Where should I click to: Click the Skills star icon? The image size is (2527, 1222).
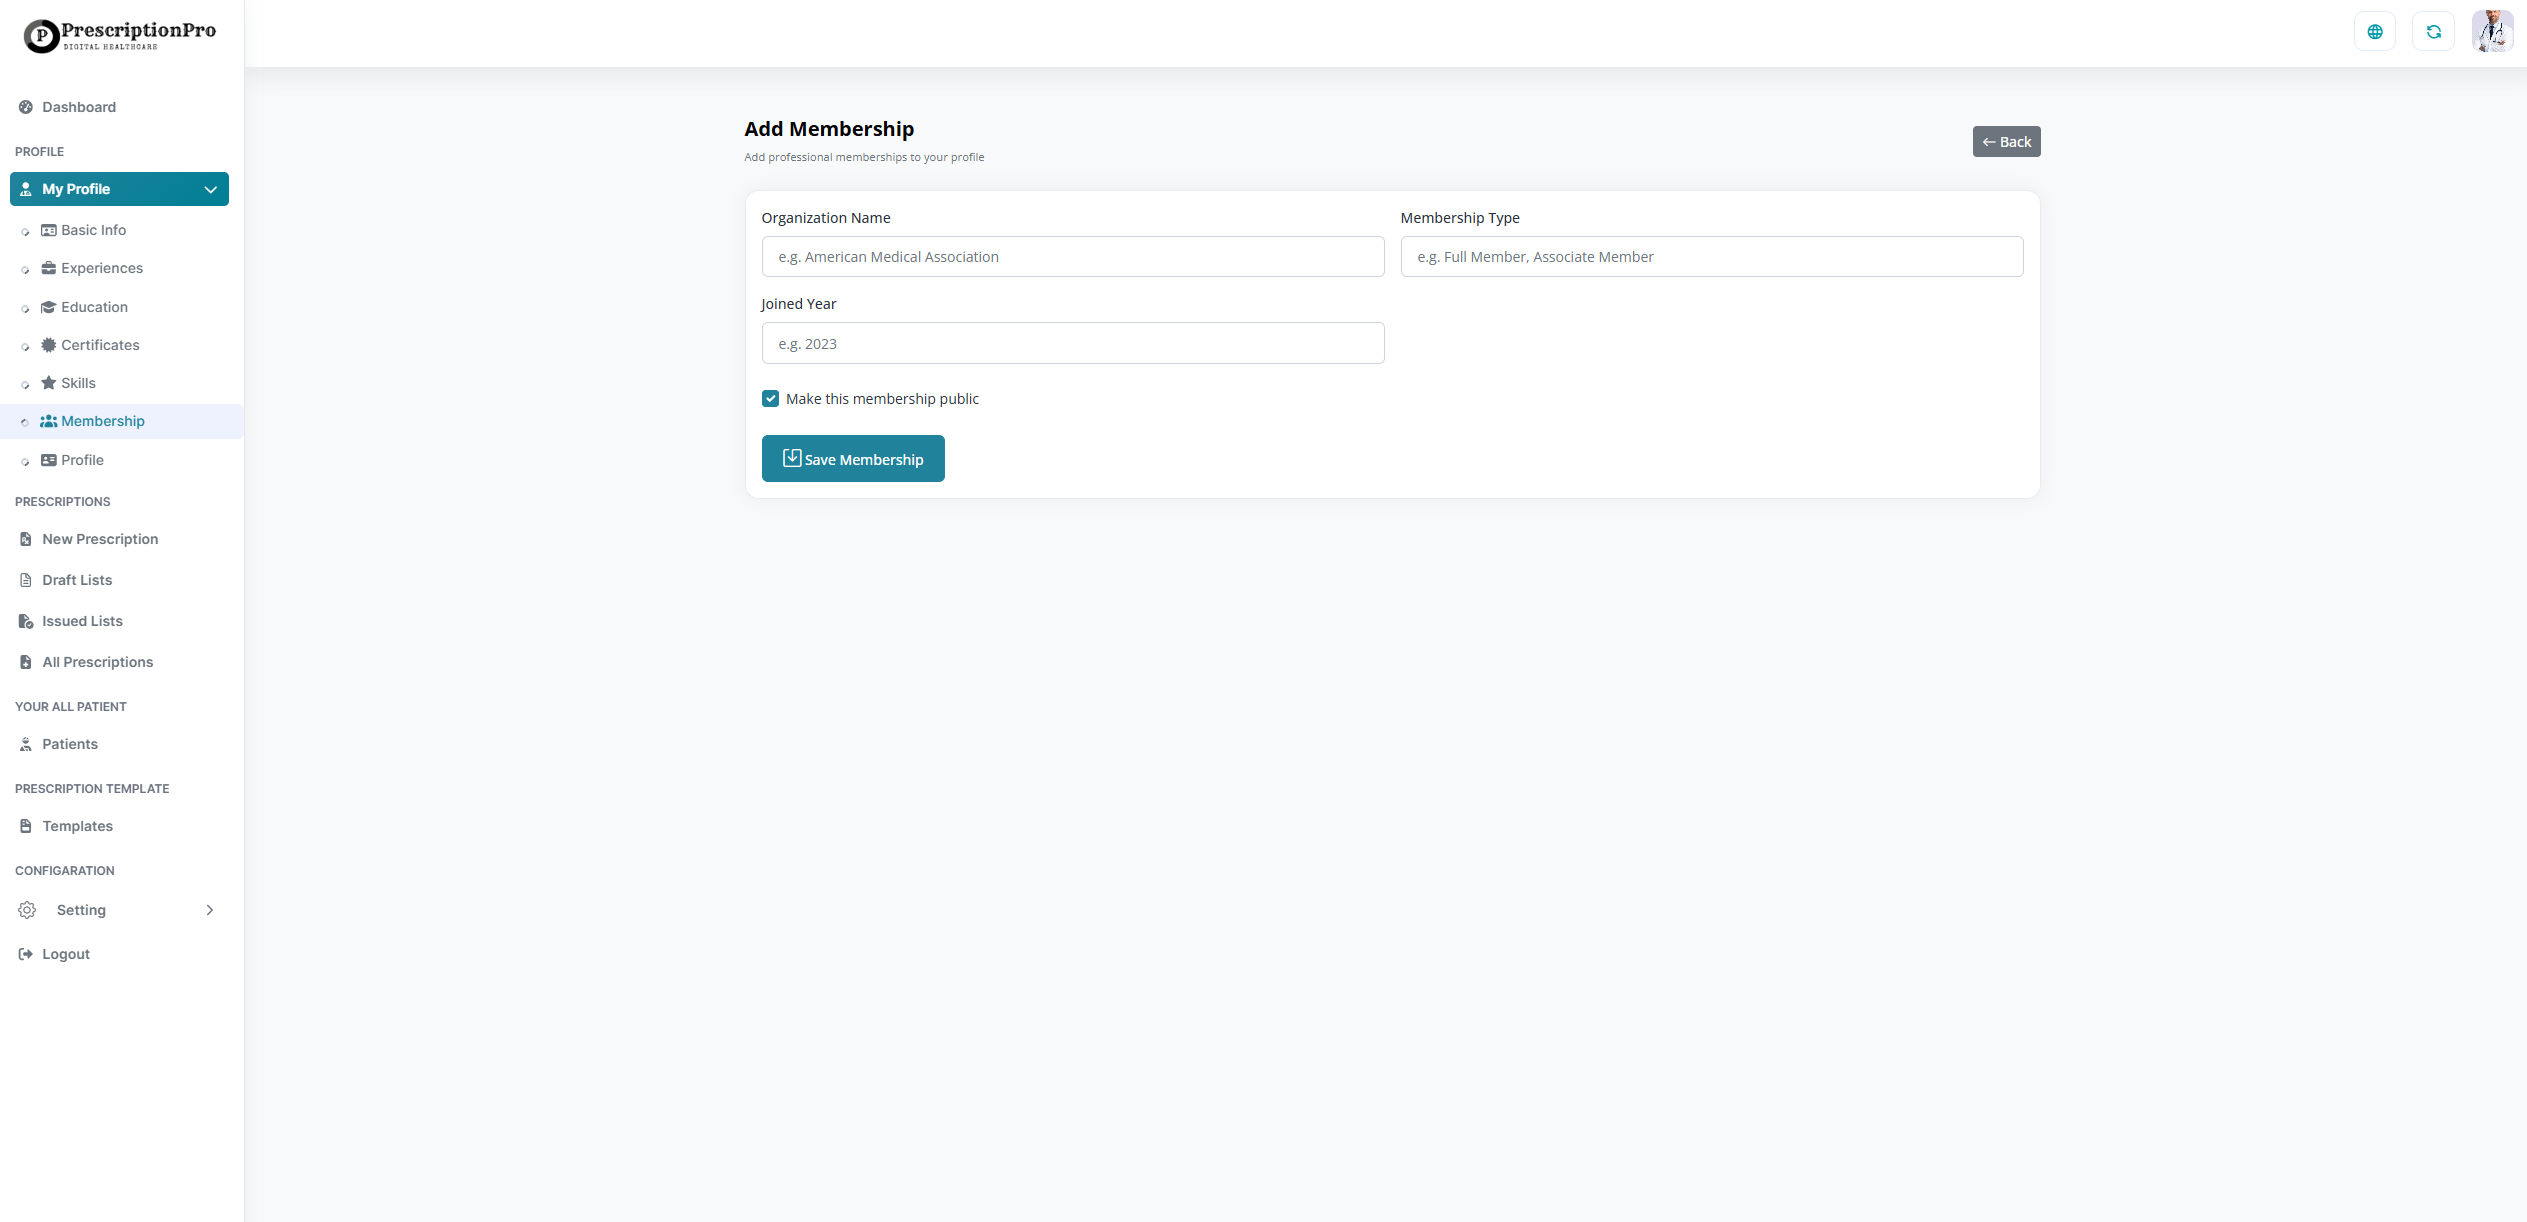pos(48,383)
